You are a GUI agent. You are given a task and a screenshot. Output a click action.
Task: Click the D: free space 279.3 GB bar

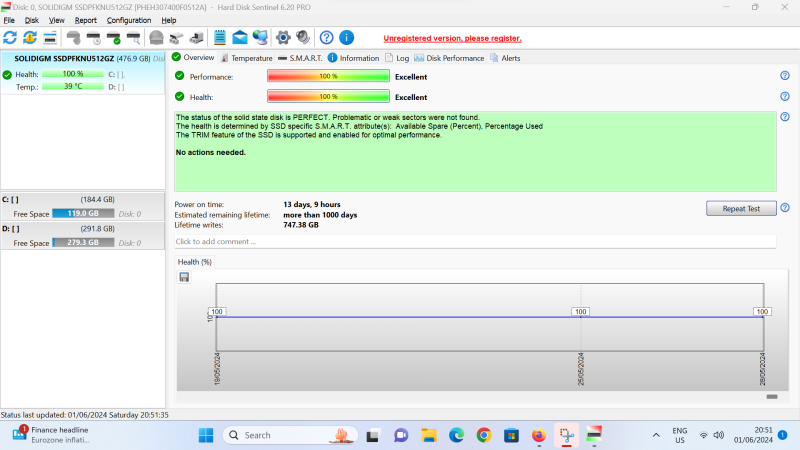click(x=83, y=242)
